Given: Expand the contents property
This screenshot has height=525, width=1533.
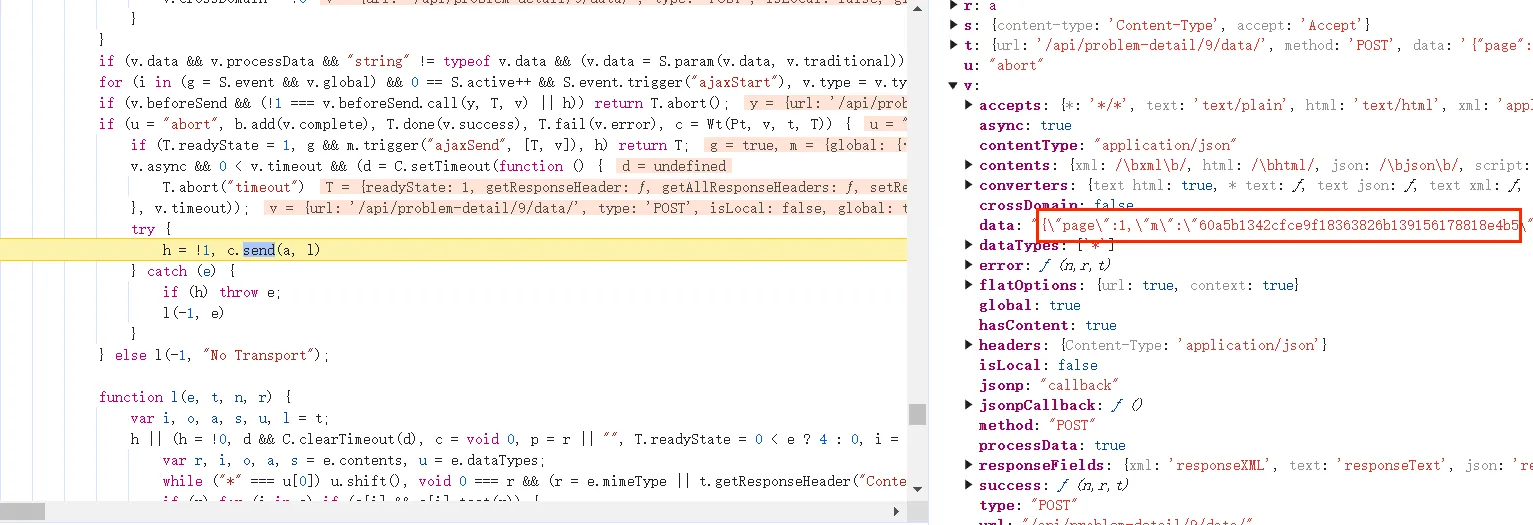Looking at the screenshot, I should (x=968, y=165).
